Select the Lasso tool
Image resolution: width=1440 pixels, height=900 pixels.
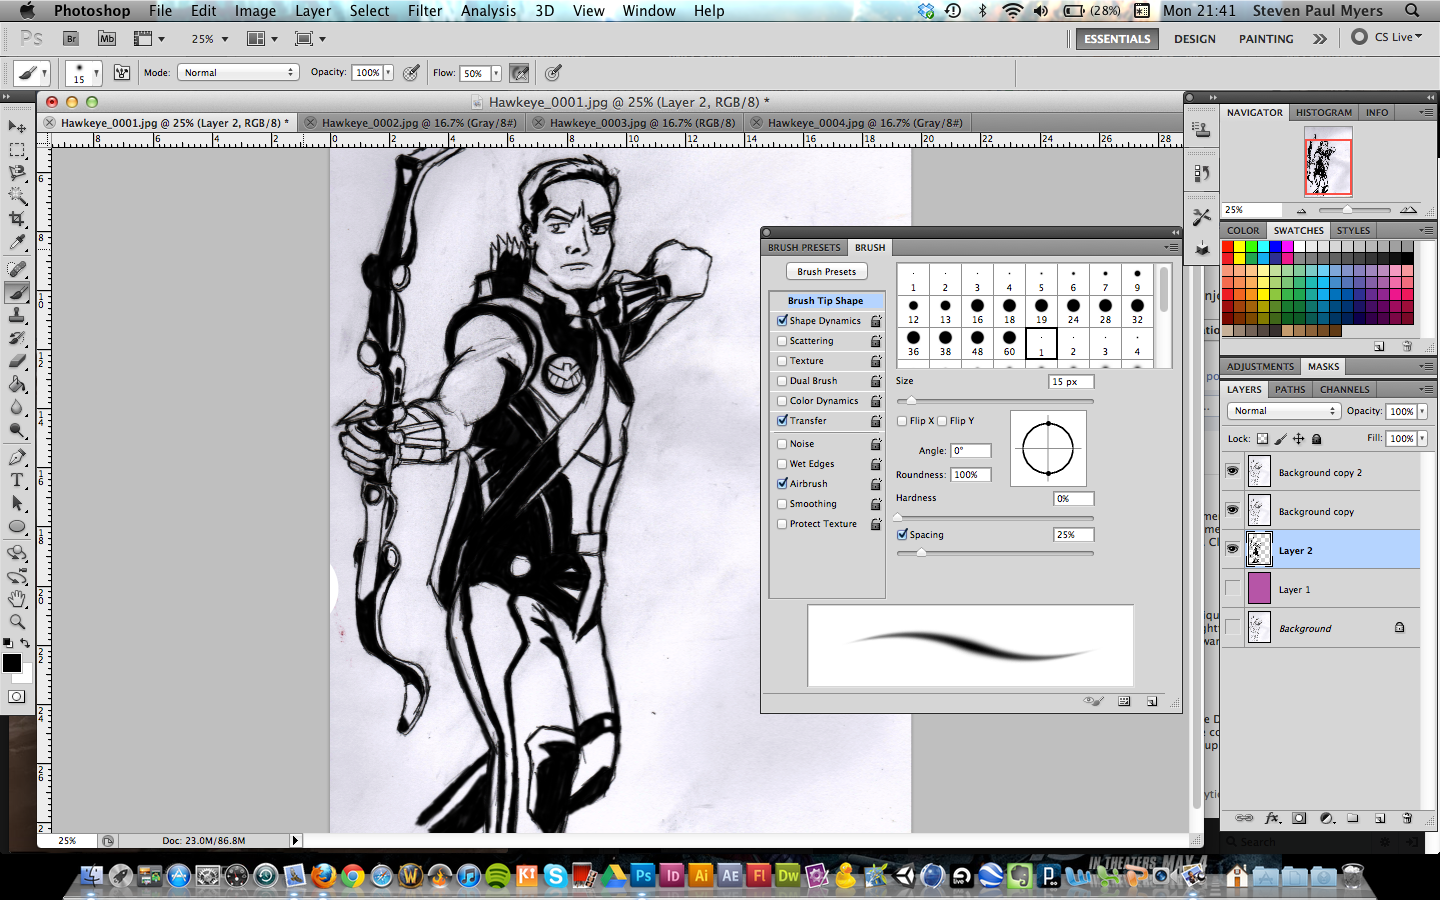point(17,173)
